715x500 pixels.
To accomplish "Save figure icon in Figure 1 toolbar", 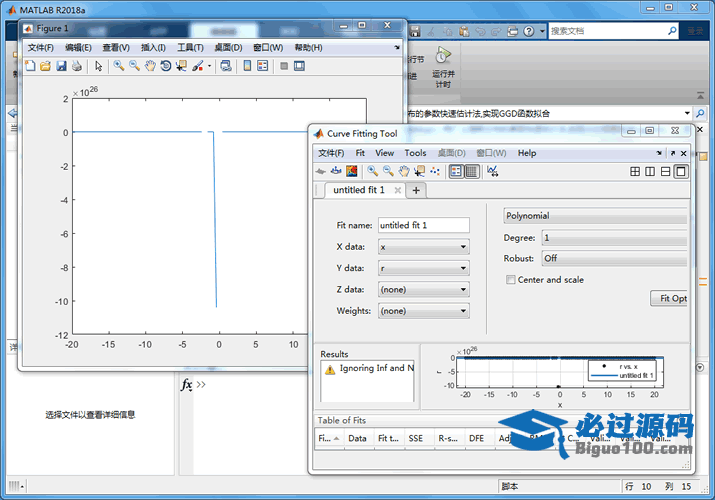I will [x=61, y=66].
